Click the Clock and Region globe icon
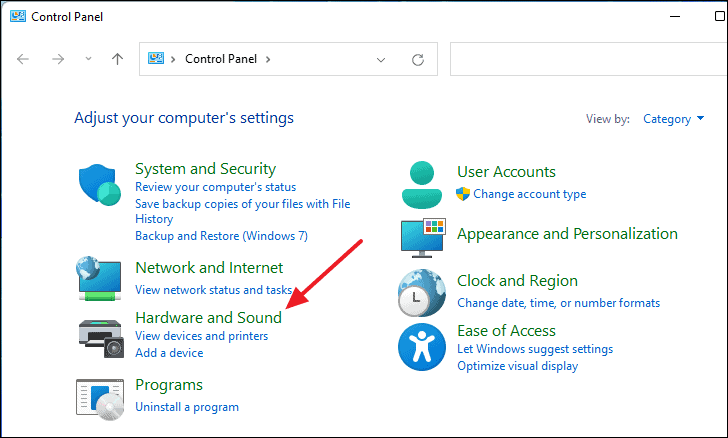The width and height of the screenshot is (728, 438). click(x=422, y=293)
